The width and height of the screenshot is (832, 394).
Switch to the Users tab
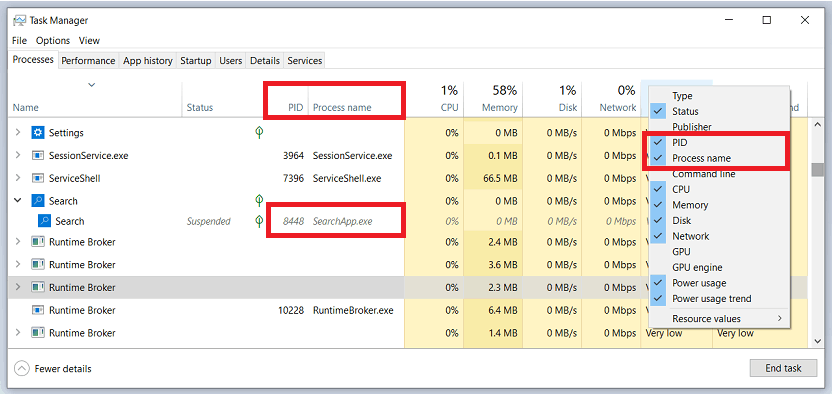(231, 60)
